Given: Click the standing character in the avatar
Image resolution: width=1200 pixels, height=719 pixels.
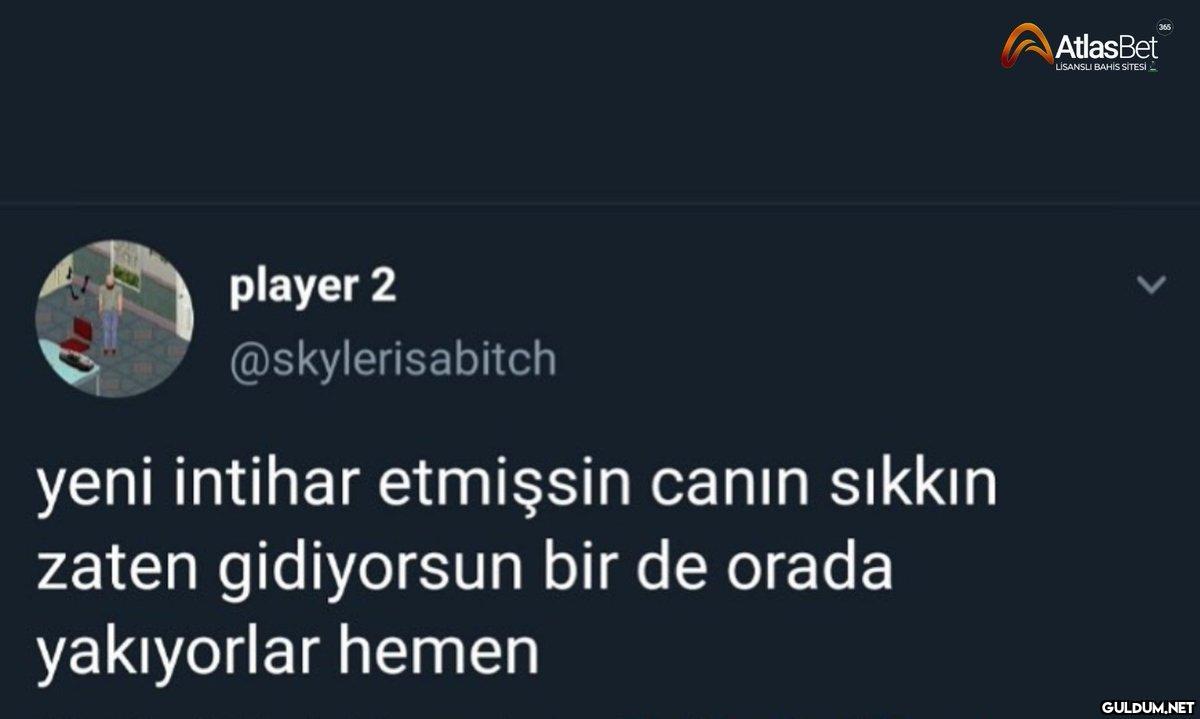Looking at the screenshot, I should click(x=108, y=314).
